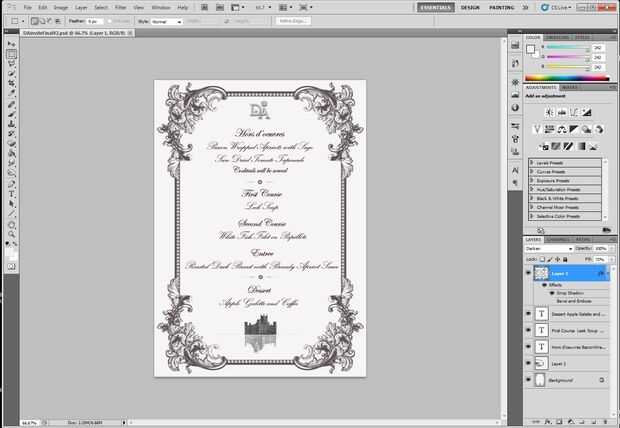Add a Threshold adjustment

click(x=568, y=147)
